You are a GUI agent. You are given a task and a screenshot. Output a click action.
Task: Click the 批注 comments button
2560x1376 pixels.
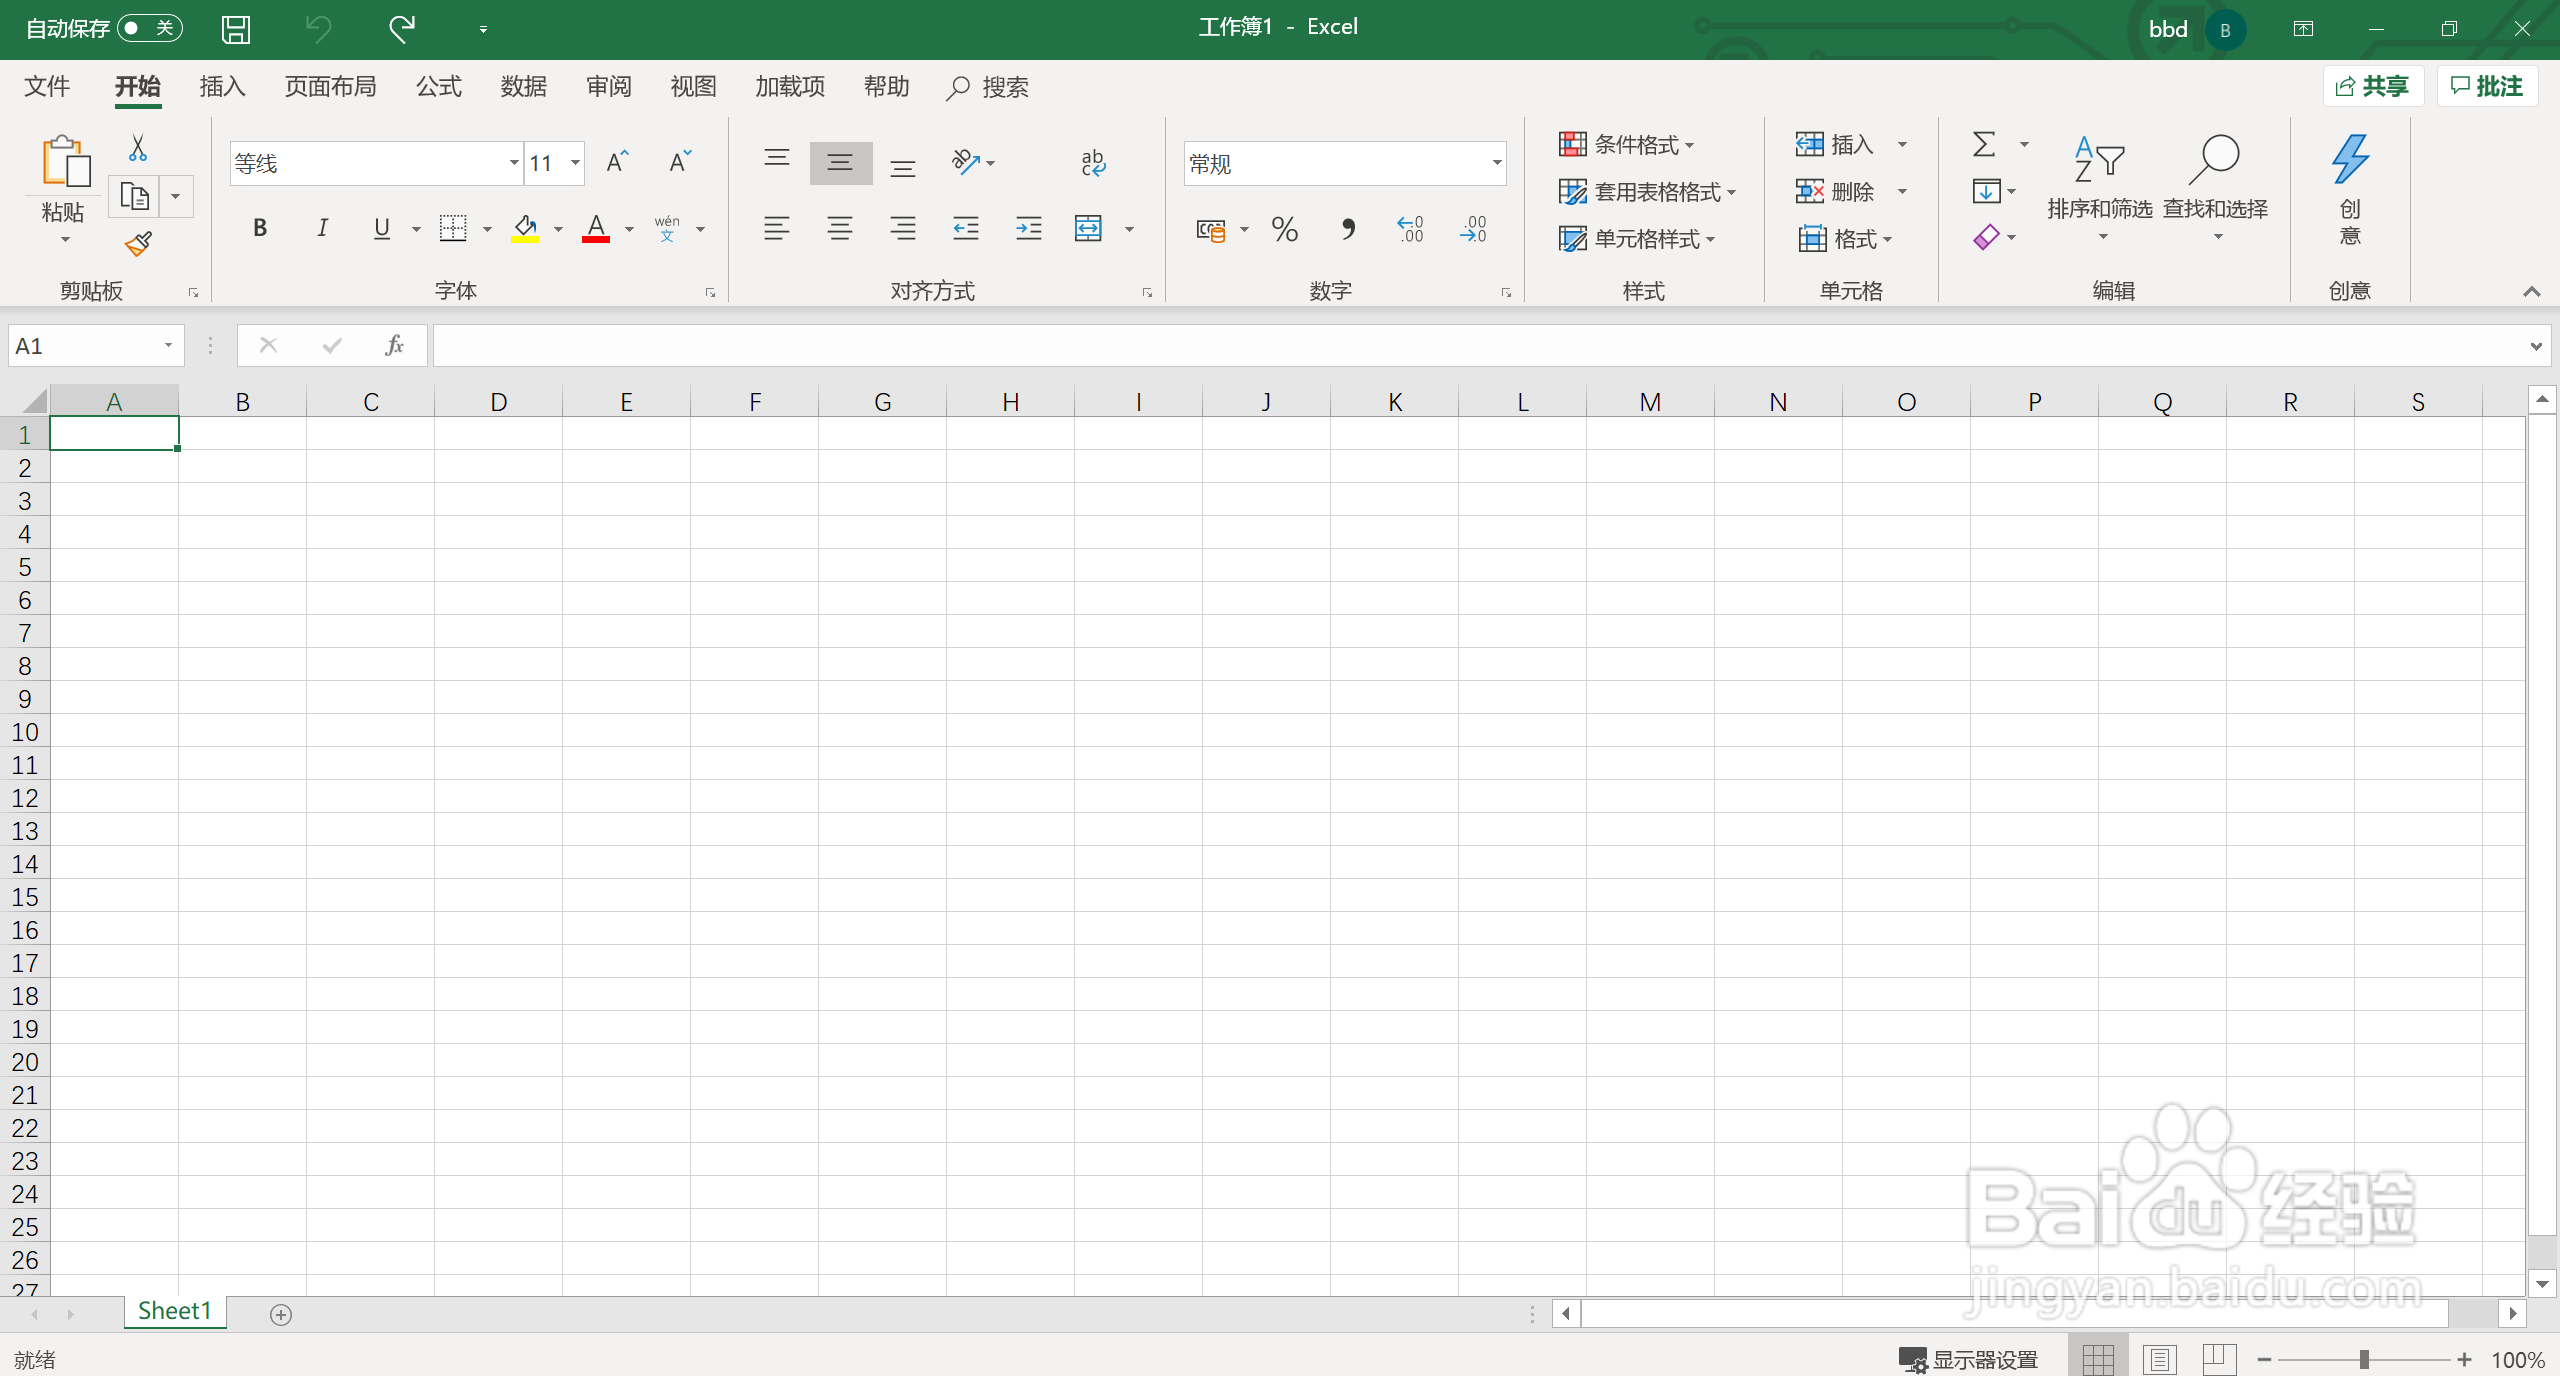[x=2487, y=86]
